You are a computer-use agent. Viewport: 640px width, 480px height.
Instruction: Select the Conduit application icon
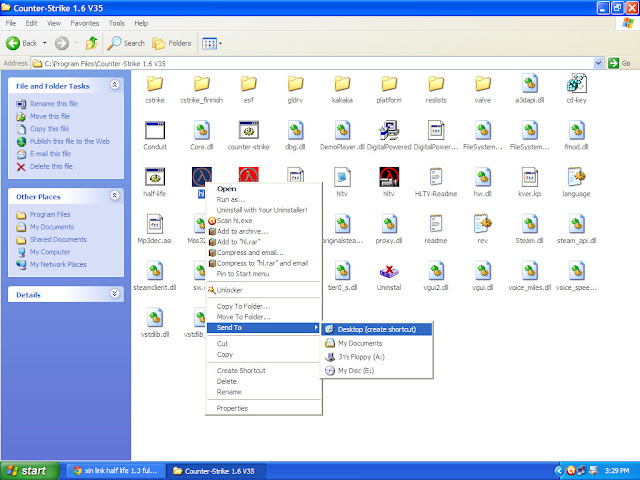point(155,131)
